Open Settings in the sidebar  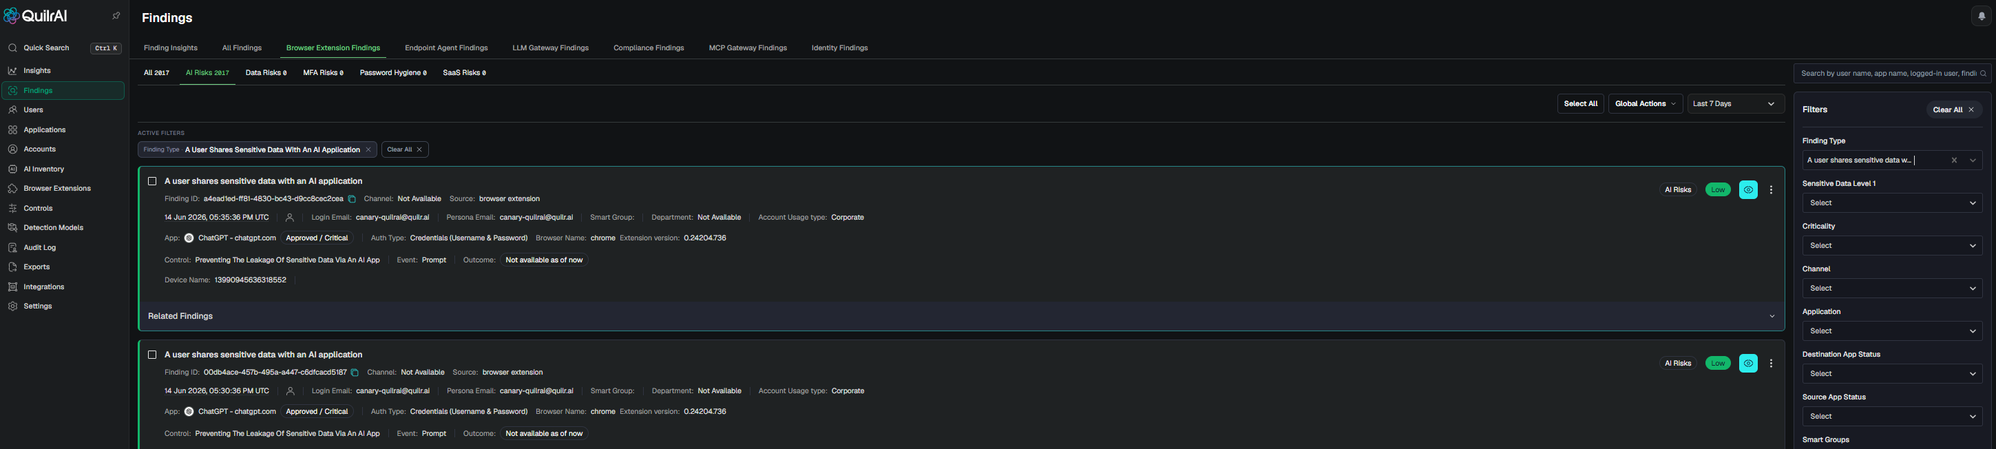pos(37,306)
